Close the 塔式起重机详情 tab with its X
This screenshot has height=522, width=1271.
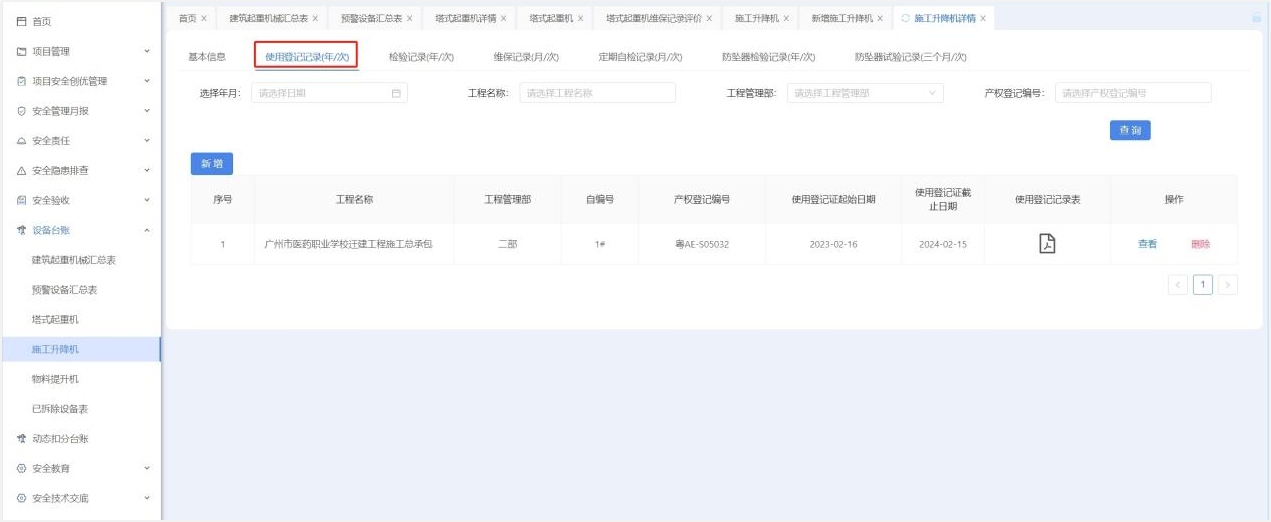click(503, 18)
